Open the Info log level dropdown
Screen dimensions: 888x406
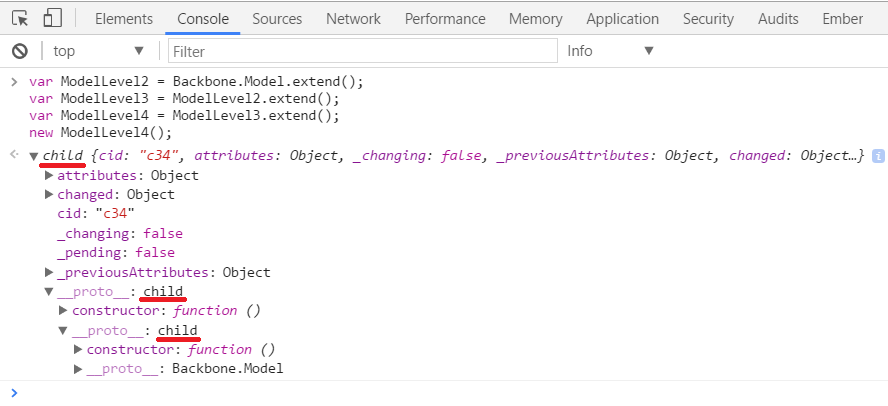coord(610,51)
